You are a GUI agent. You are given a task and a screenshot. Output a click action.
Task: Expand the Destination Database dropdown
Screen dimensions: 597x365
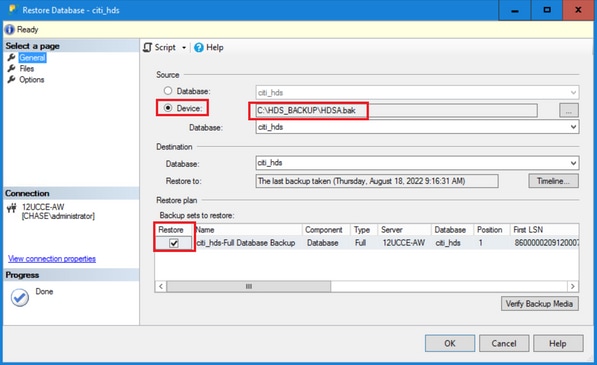click(x=573, y=163)
